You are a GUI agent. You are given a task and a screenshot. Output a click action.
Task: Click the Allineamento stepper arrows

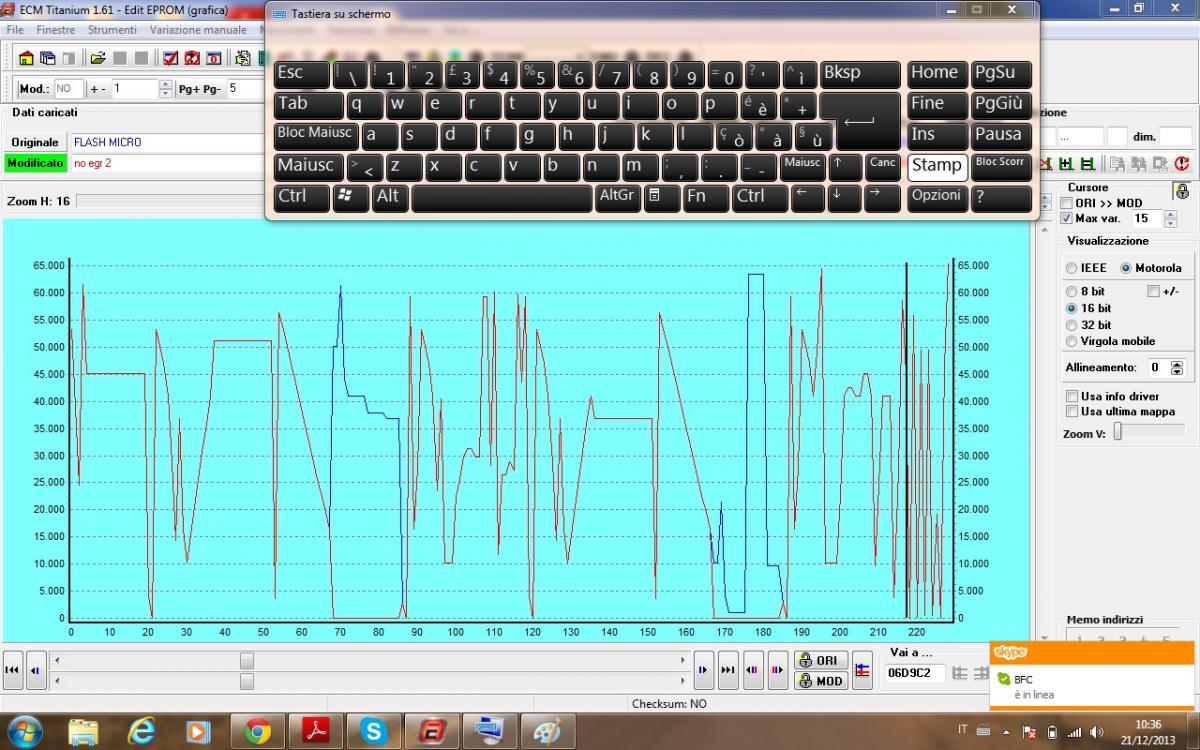1176,368
